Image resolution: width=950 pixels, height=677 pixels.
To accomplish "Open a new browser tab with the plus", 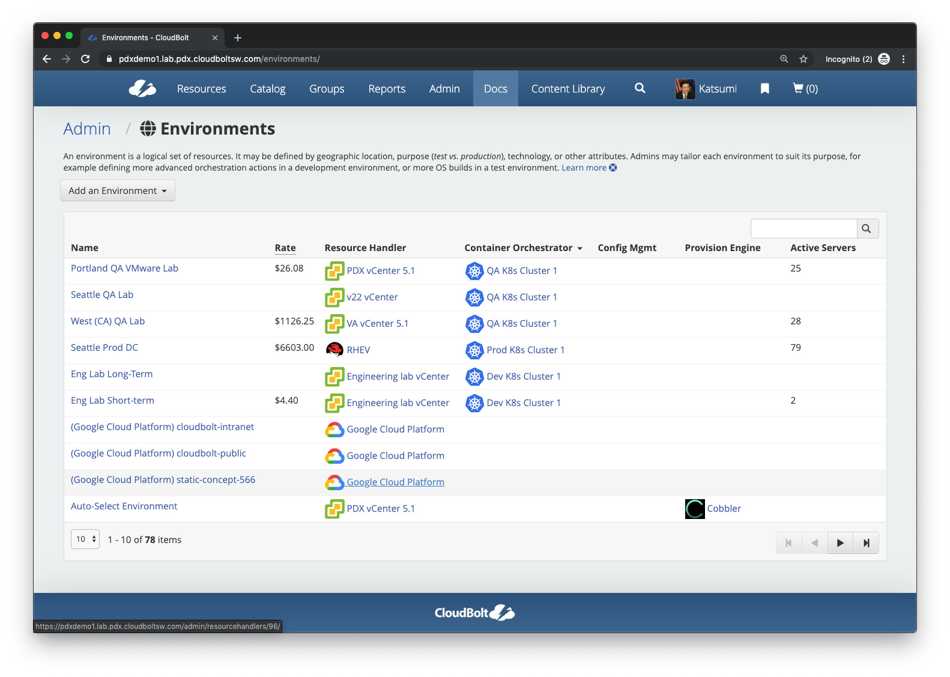I will click(x=238, y=38).
